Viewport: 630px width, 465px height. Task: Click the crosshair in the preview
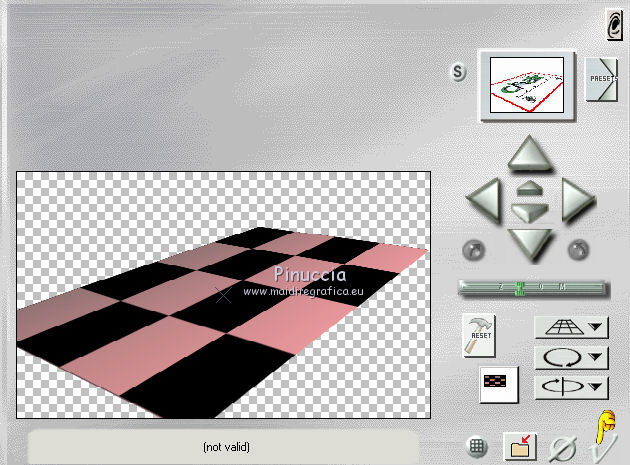click(x=223, y=295)
